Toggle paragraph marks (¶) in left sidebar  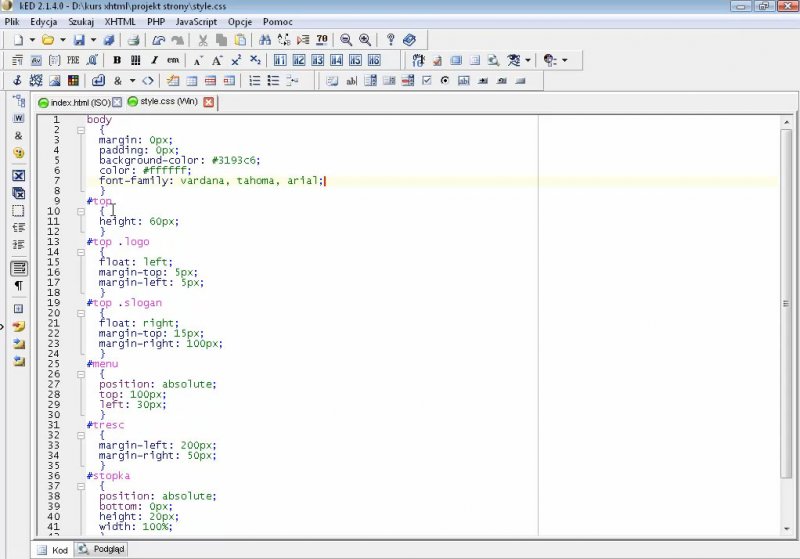tap(18, 286)
